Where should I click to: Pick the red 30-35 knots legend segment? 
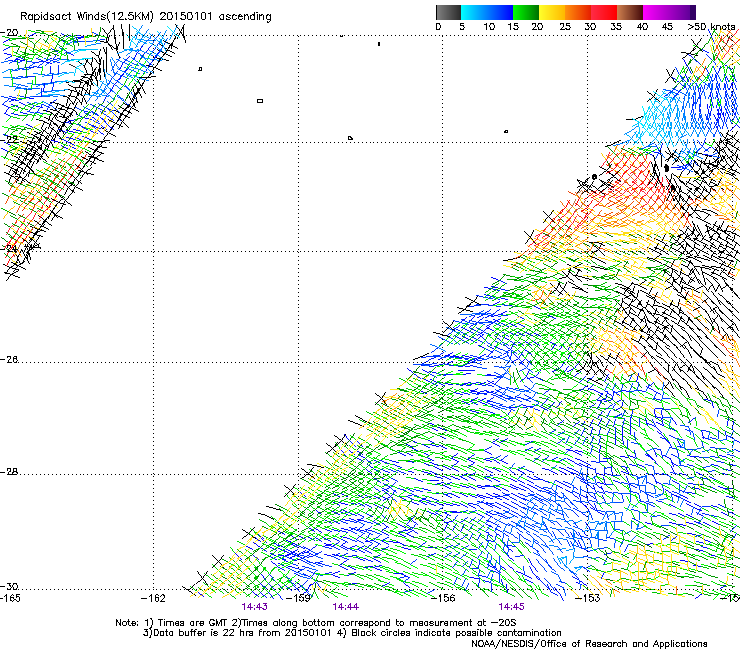(x=604, y=12)
